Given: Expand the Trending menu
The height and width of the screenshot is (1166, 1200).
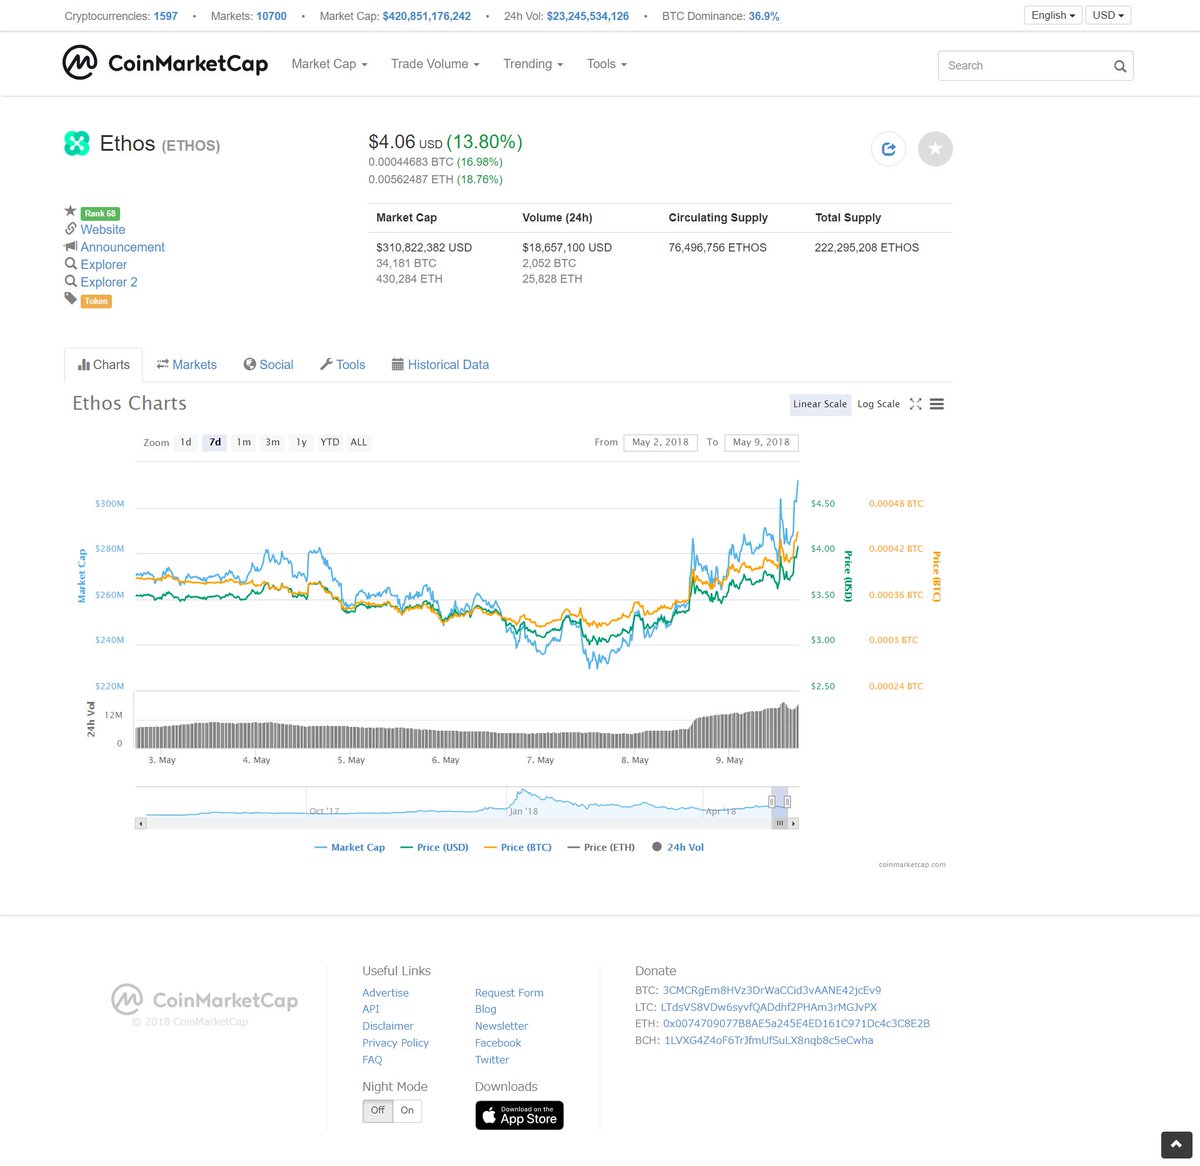Looking at the screenshot, I should [533, 64].
